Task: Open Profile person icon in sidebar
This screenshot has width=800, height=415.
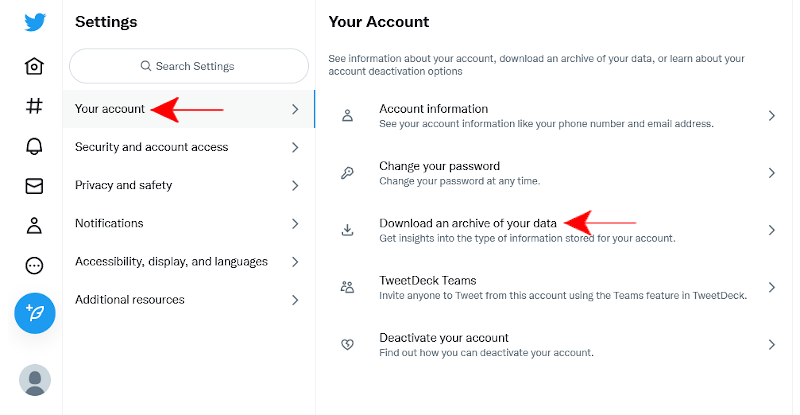Action: point(35,226)
